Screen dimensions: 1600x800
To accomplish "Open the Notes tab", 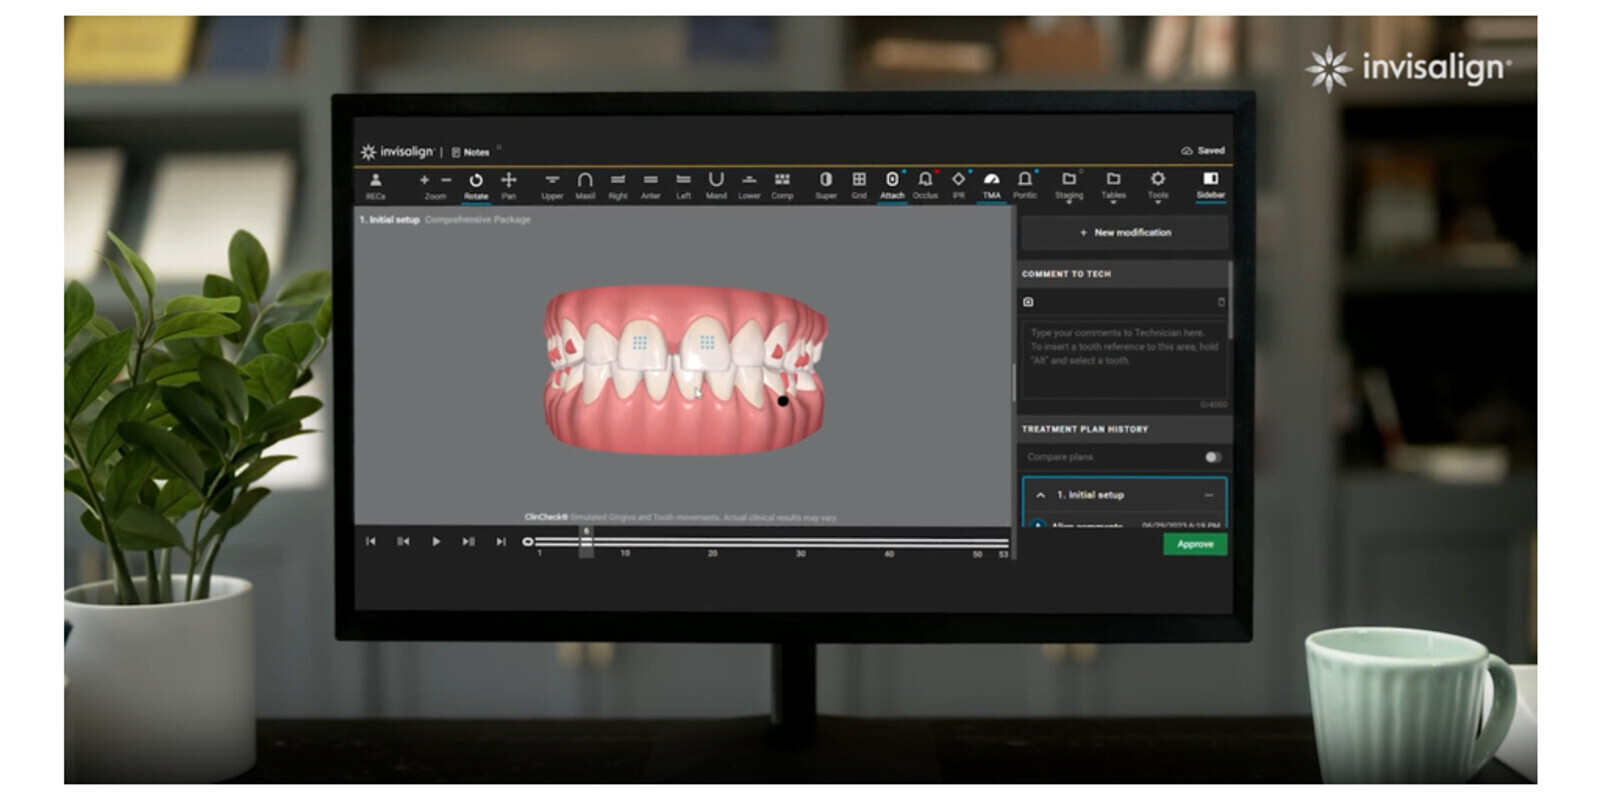I will (x=471, y=153).
